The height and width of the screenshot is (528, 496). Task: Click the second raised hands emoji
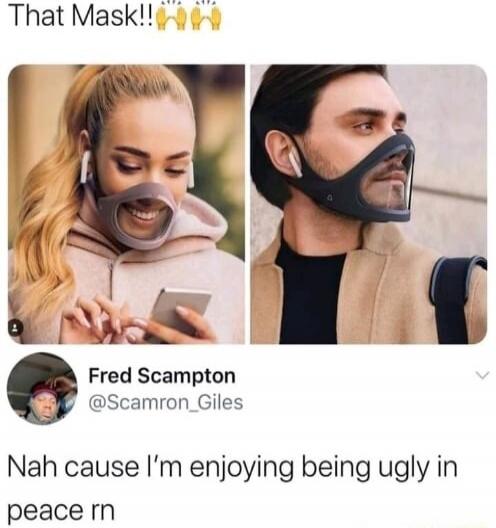(x=206, y=18)
